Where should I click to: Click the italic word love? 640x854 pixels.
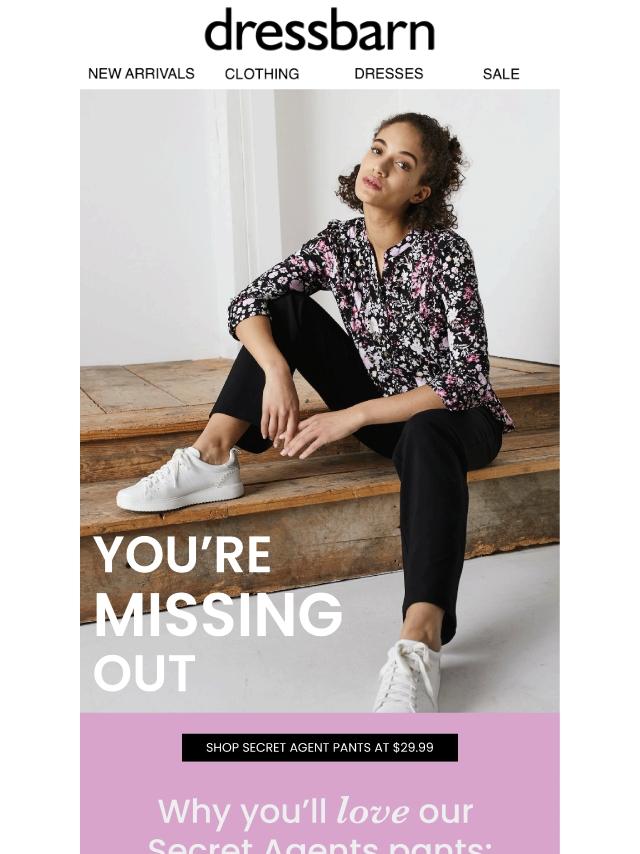[373, 812]
